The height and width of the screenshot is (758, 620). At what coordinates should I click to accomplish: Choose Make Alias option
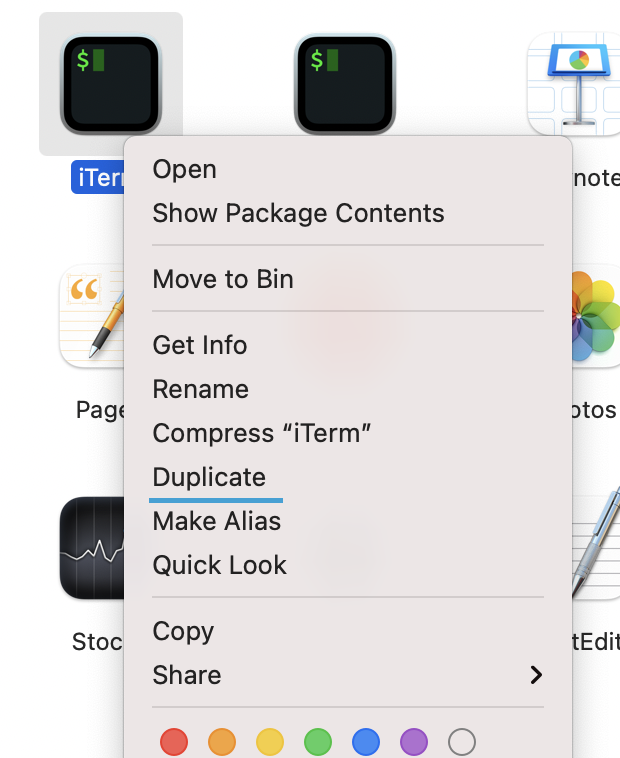pyautogui.click(x=216, y=521)
